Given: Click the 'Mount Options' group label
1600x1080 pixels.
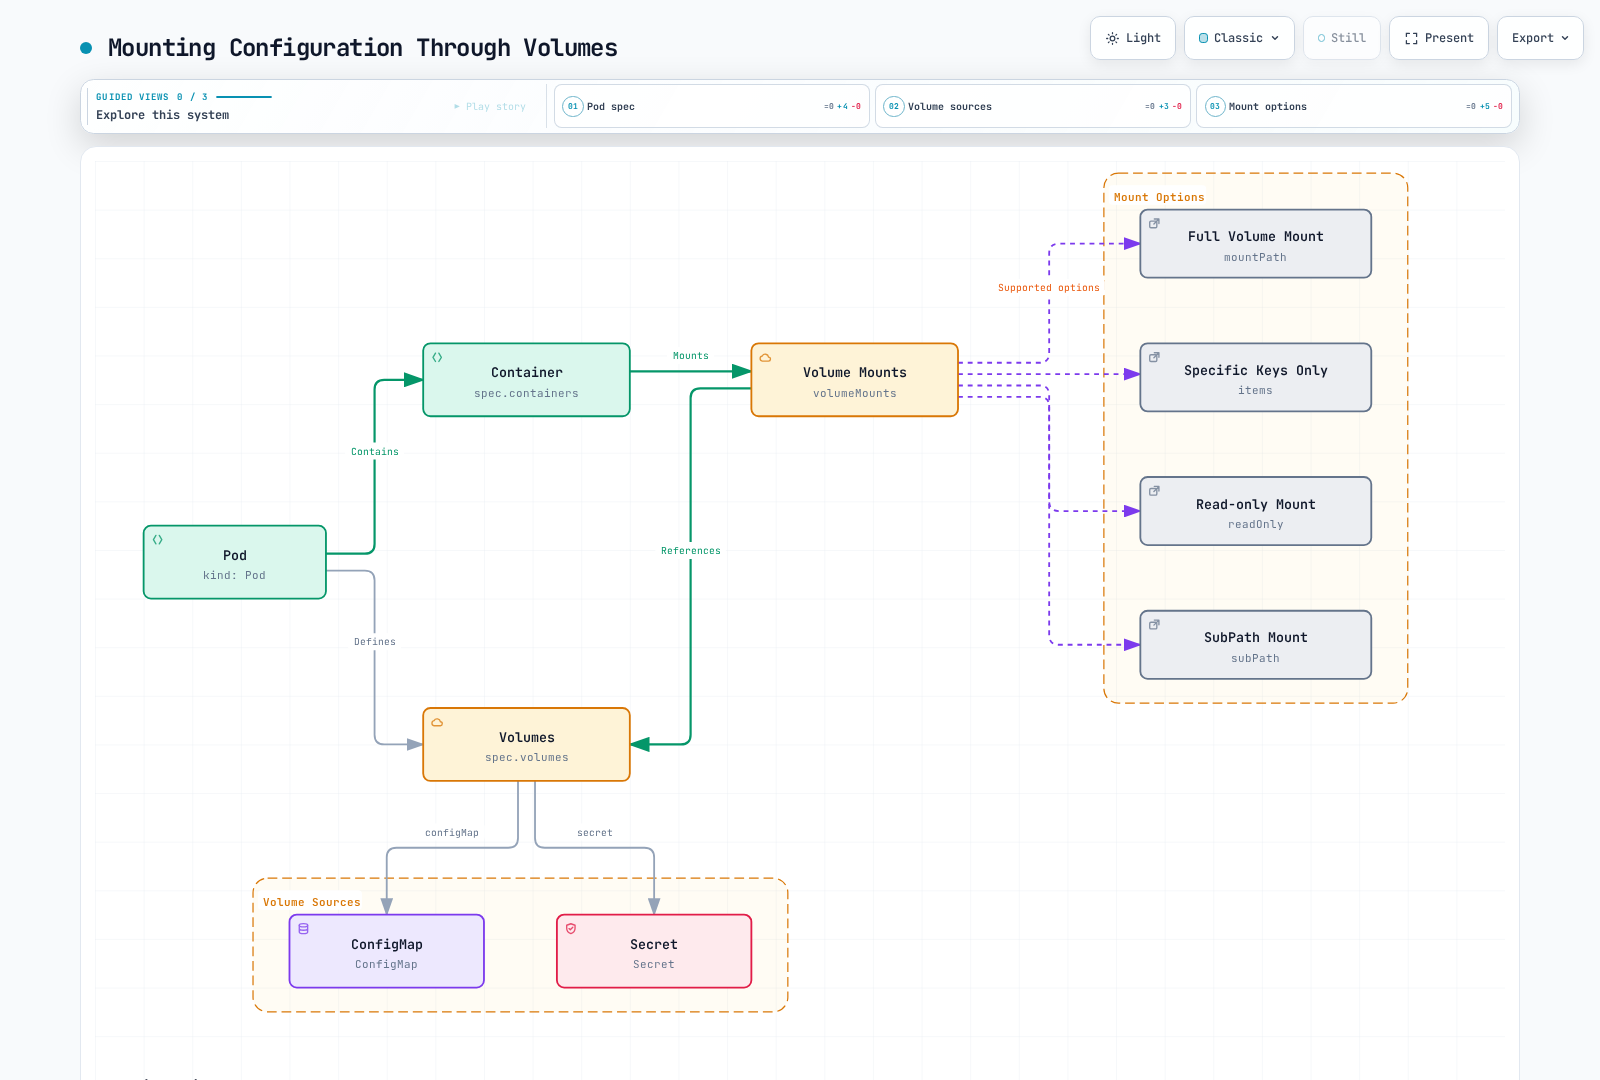Looking at the screenshot, I should 1159,198.
